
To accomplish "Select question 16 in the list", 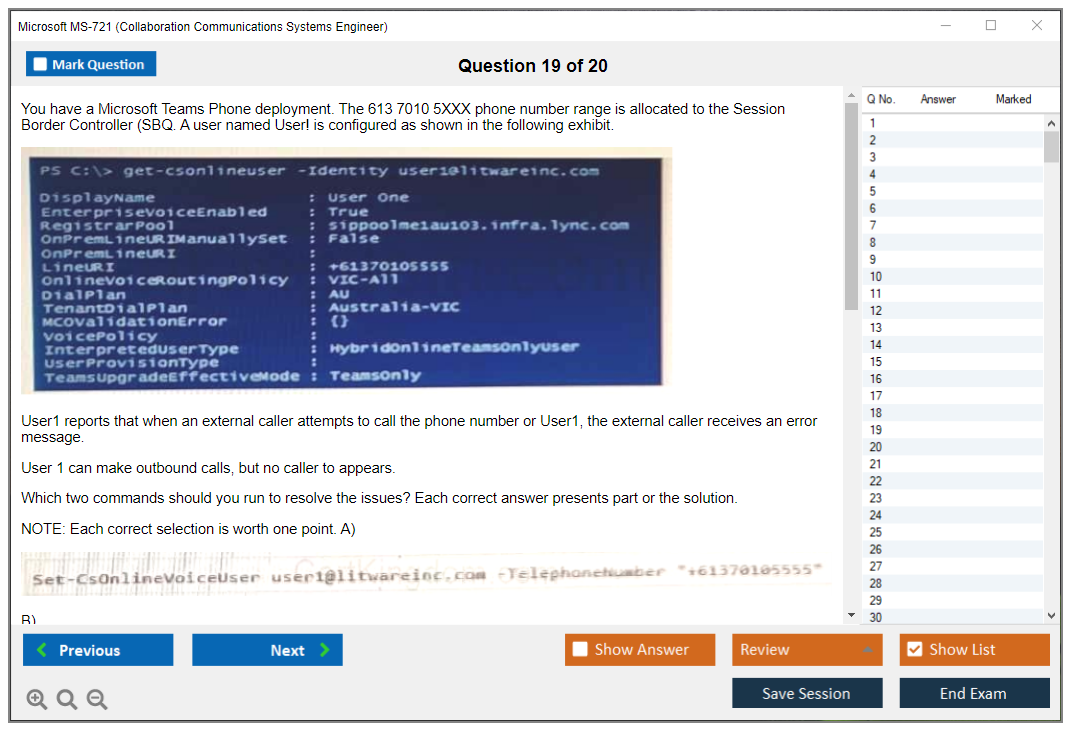I will pos(954,379).
